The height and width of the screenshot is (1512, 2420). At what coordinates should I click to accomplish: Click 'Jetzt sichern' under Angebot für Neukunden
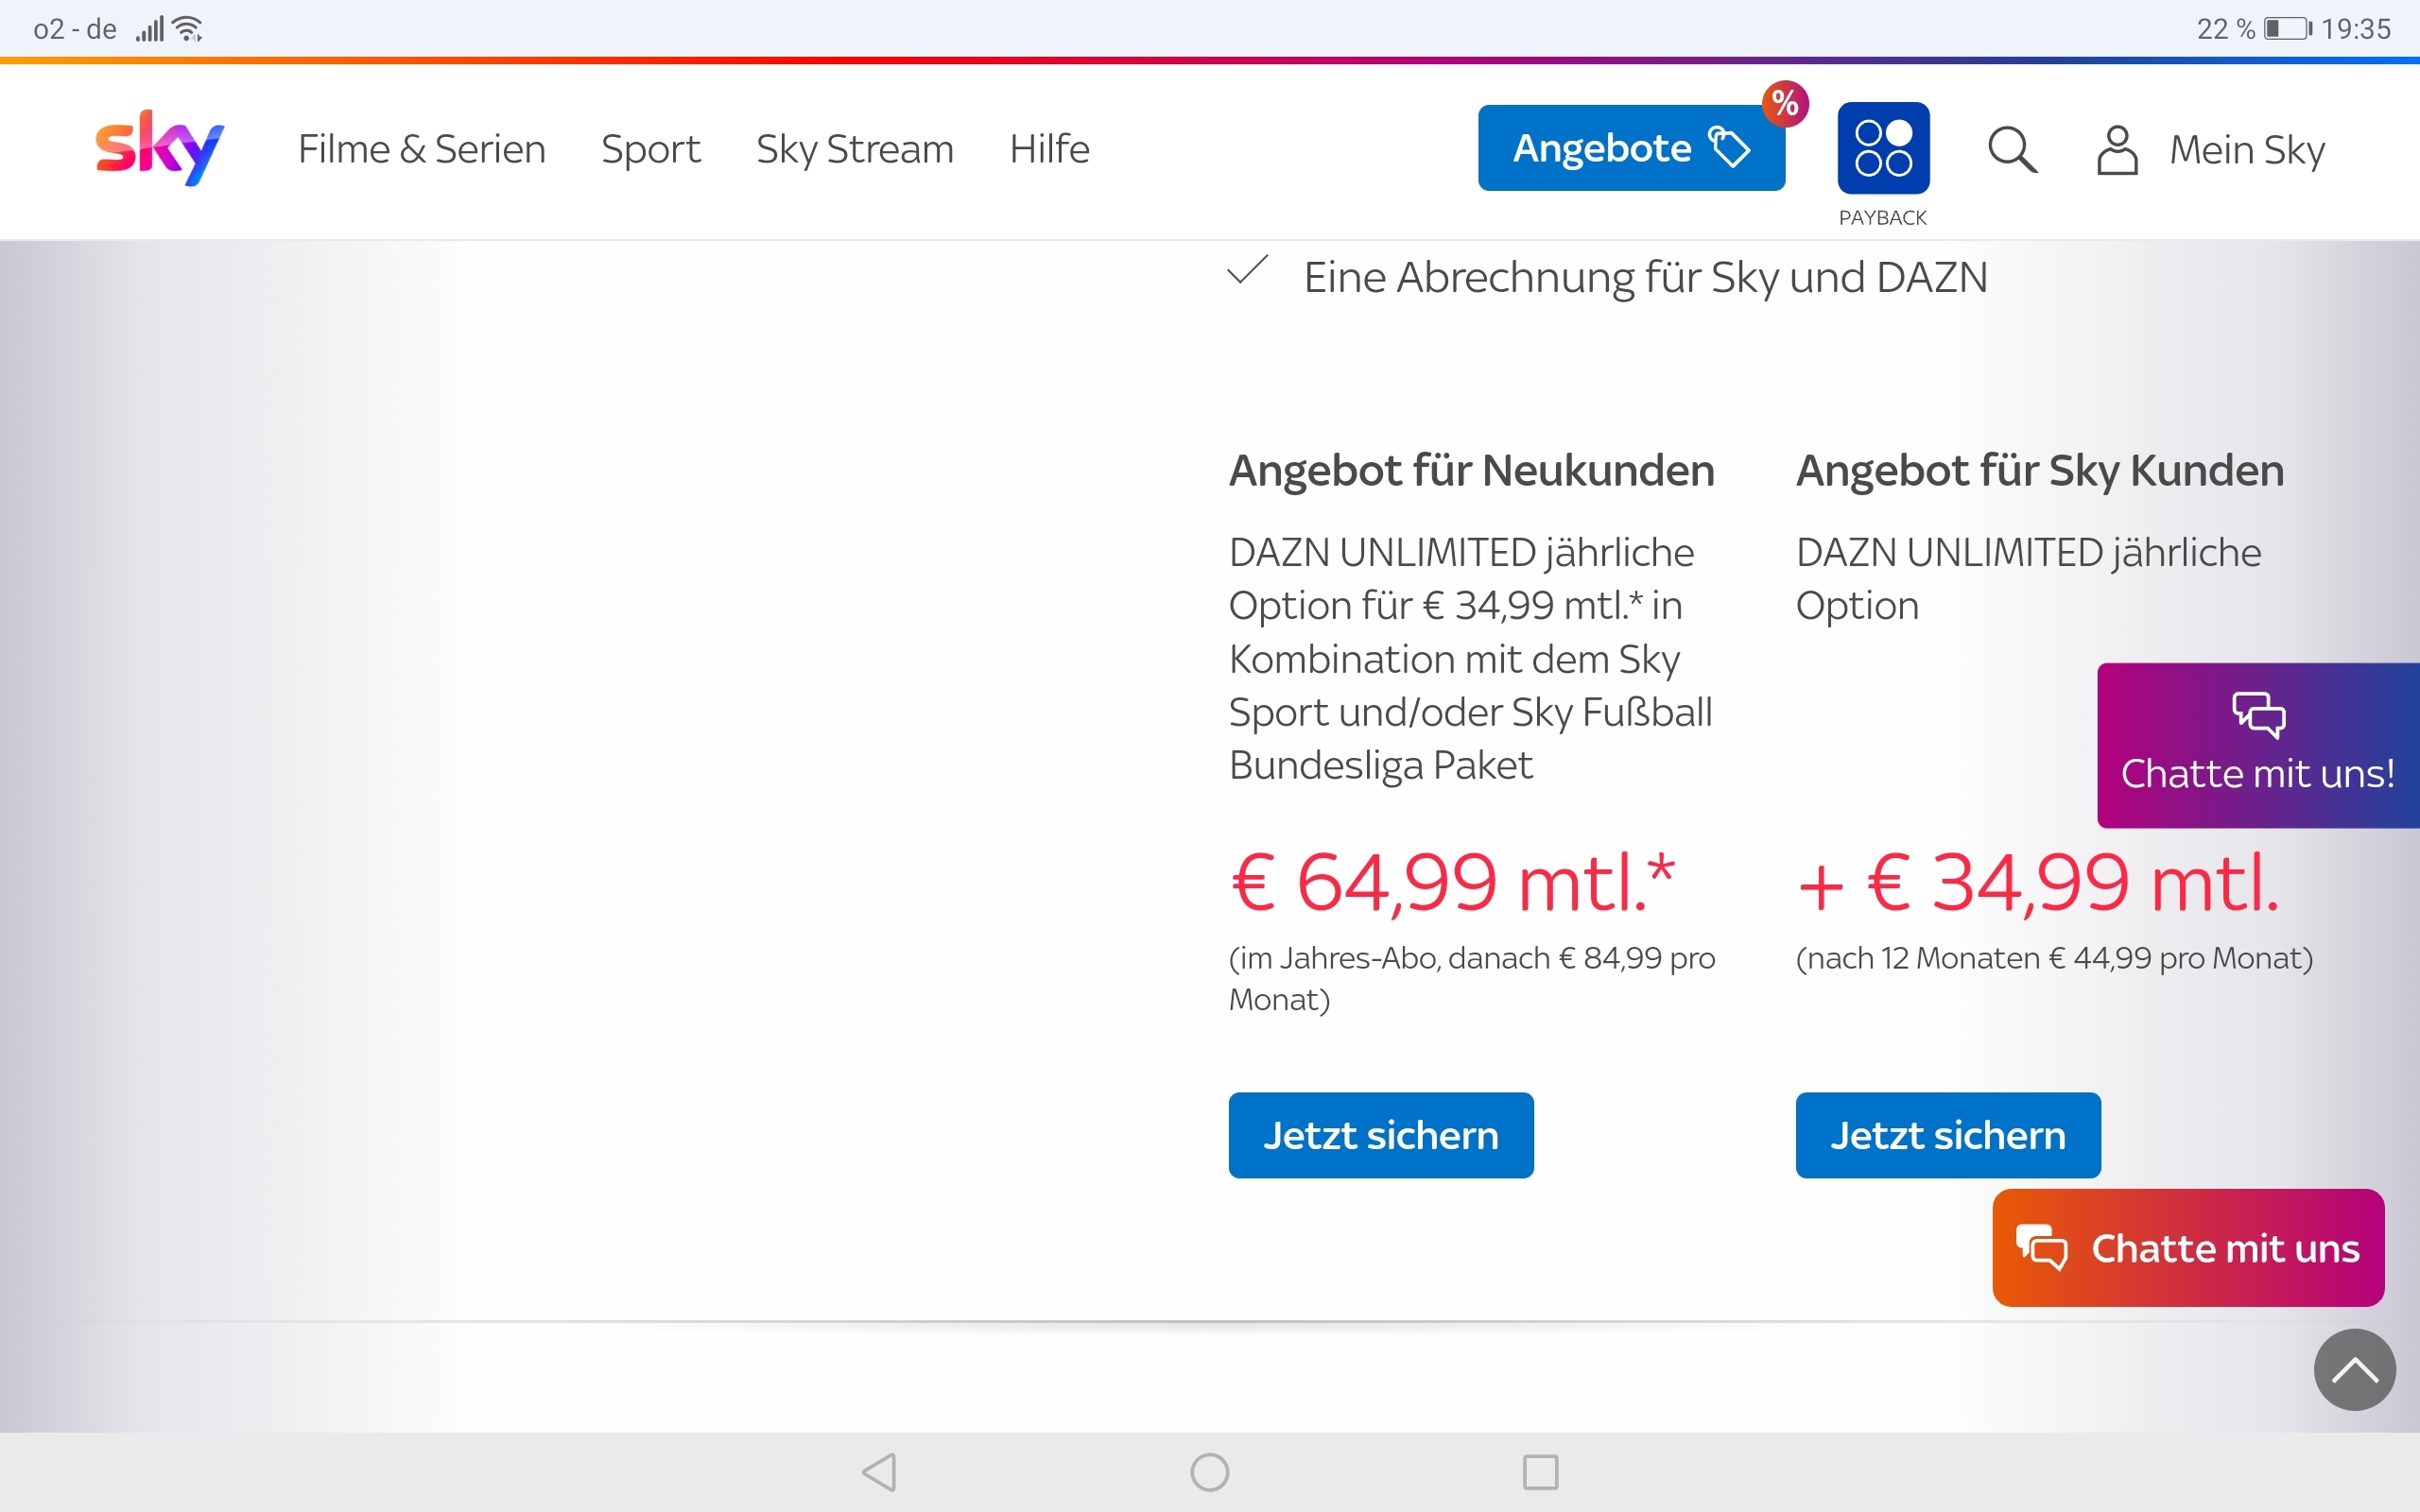point(1380,1135)
